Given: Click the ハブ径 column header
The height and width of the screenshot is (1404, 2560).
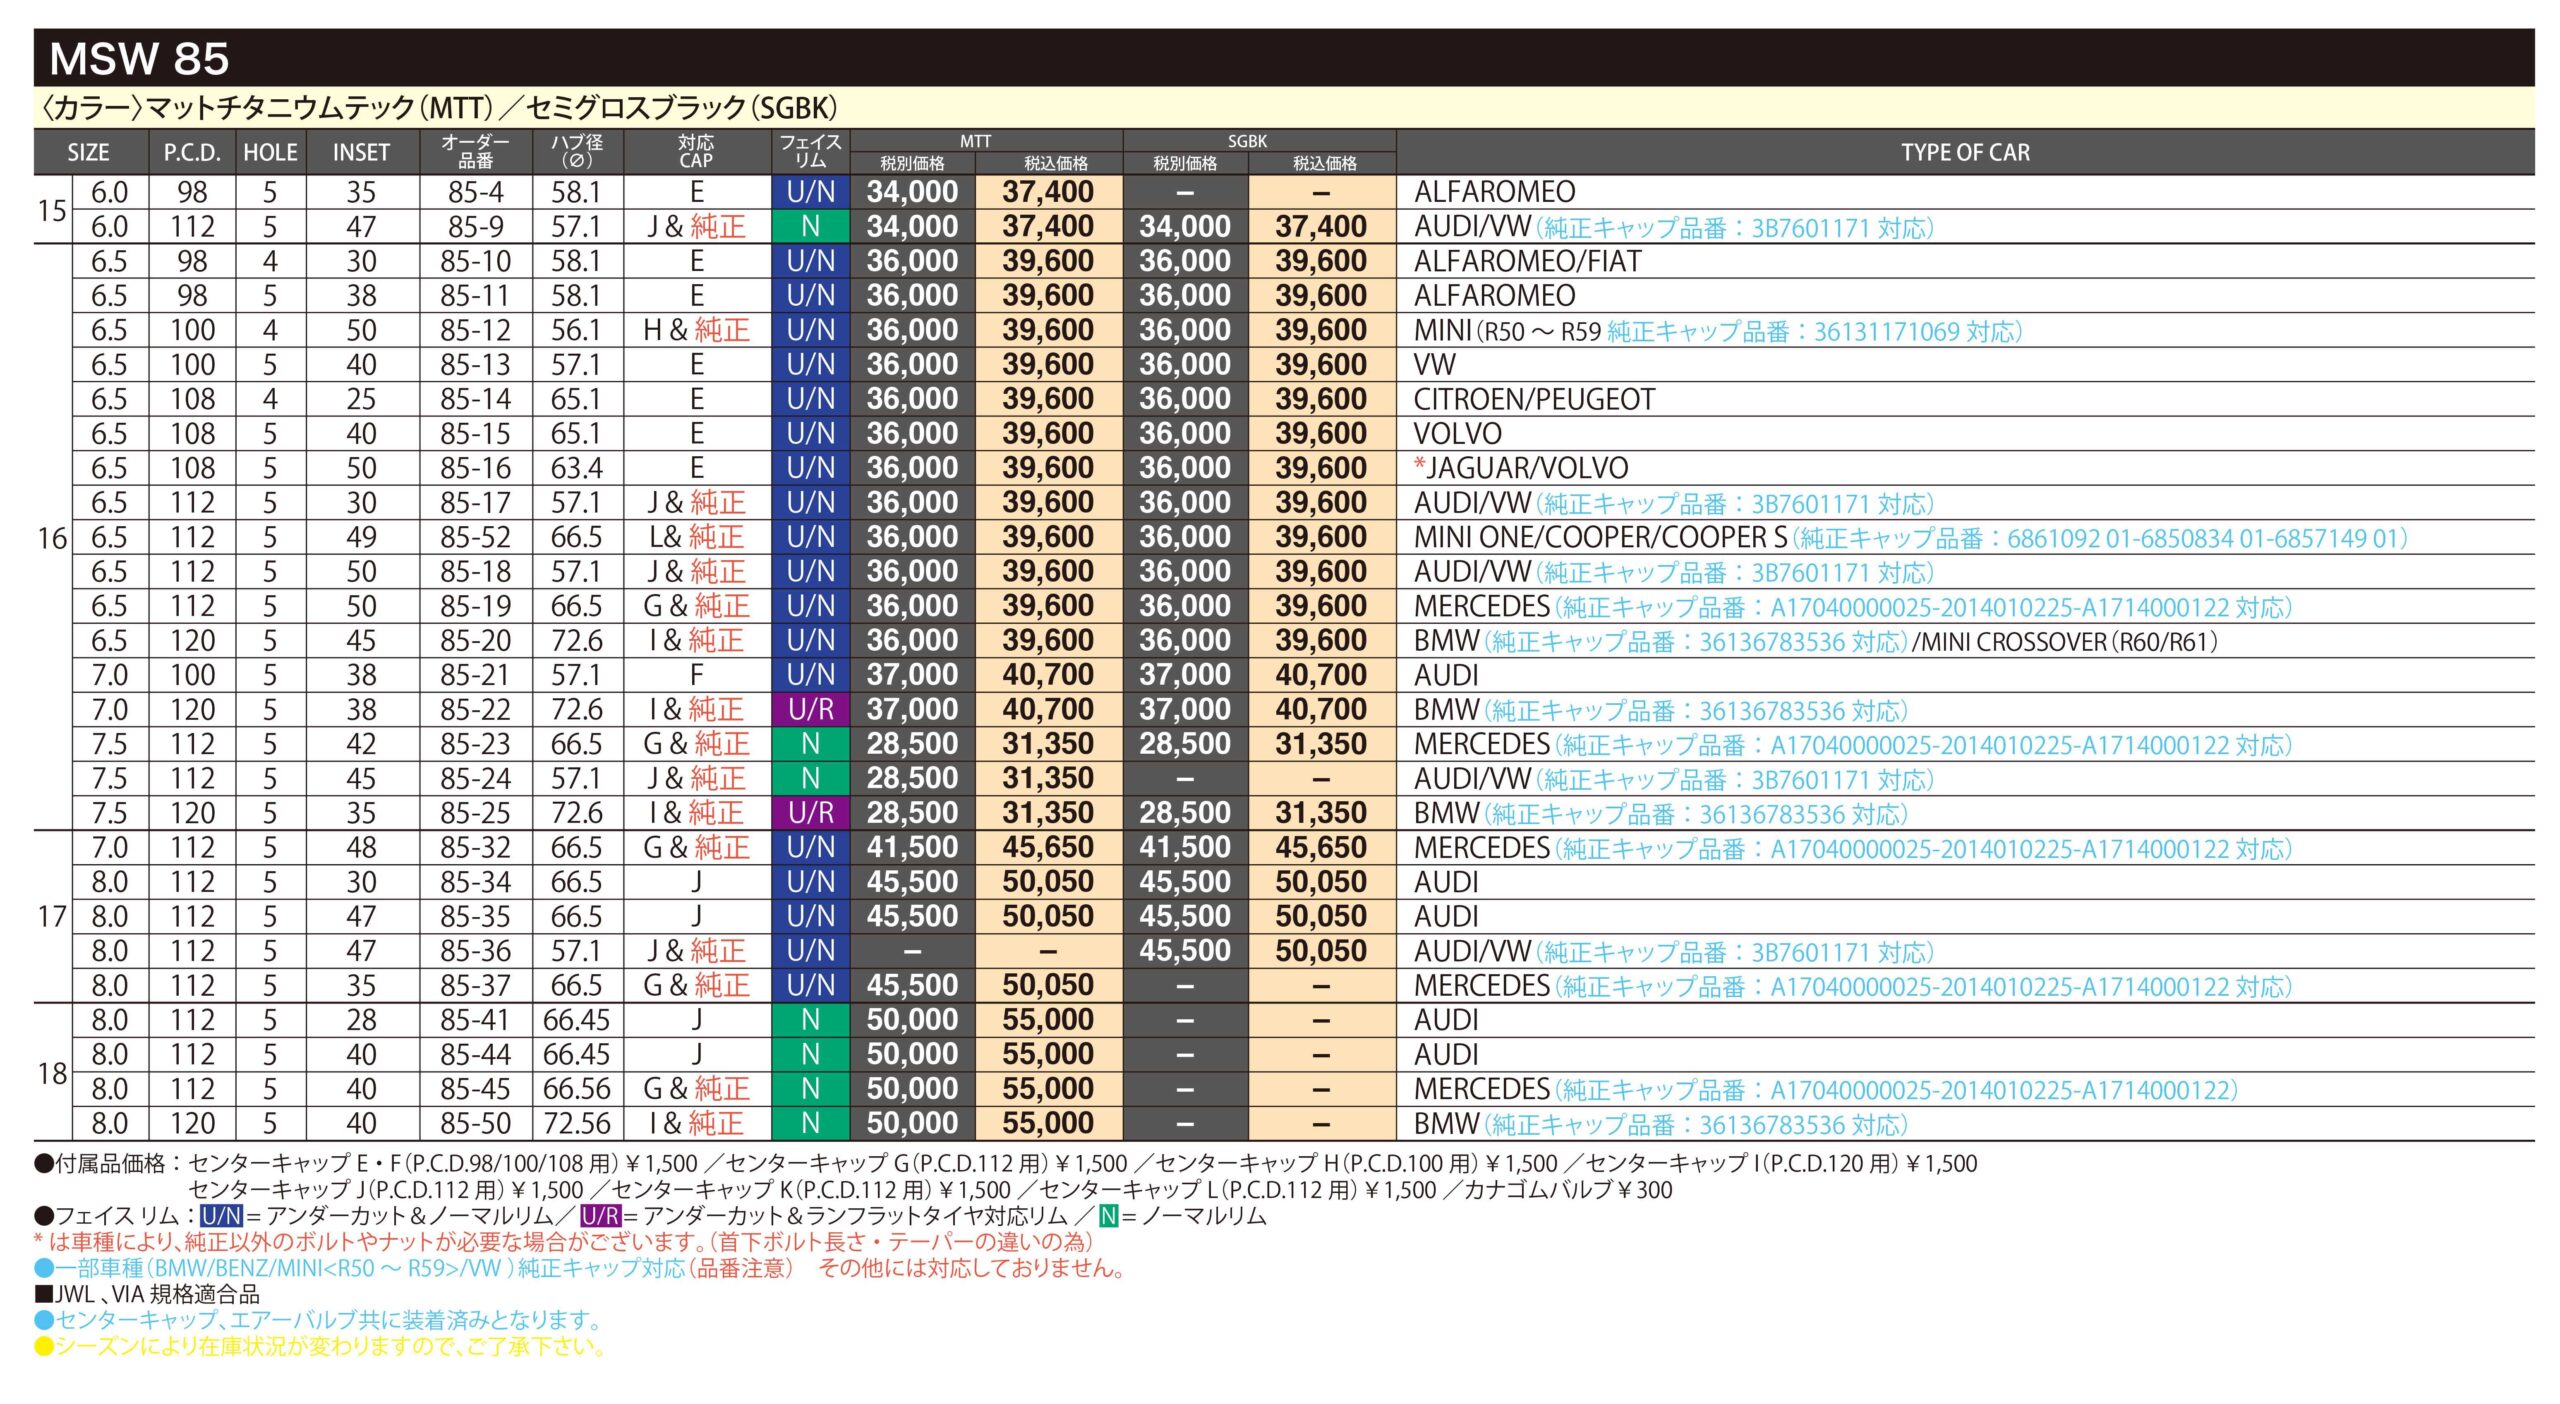Looking at the screenshot, I should [577, 152].
